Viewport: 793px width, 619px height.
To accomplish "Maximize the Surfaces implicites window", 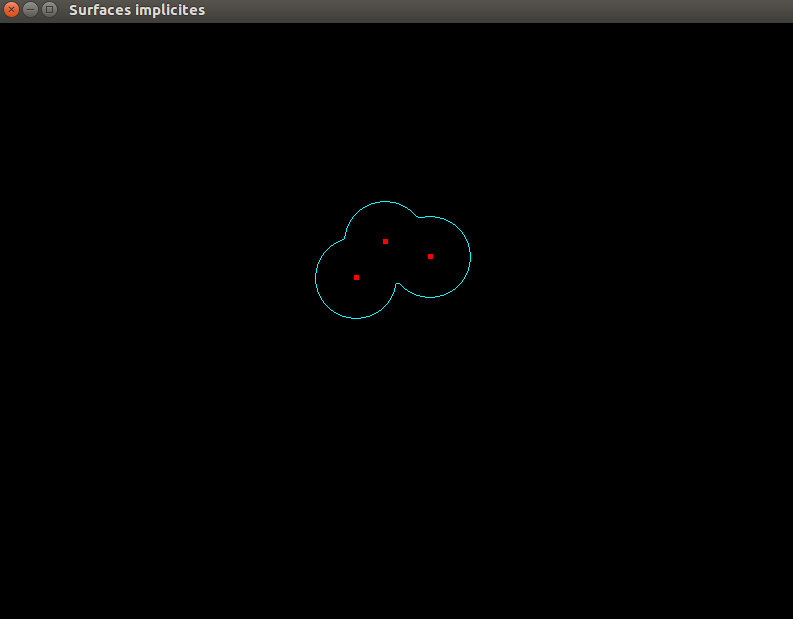I will 50,10.
